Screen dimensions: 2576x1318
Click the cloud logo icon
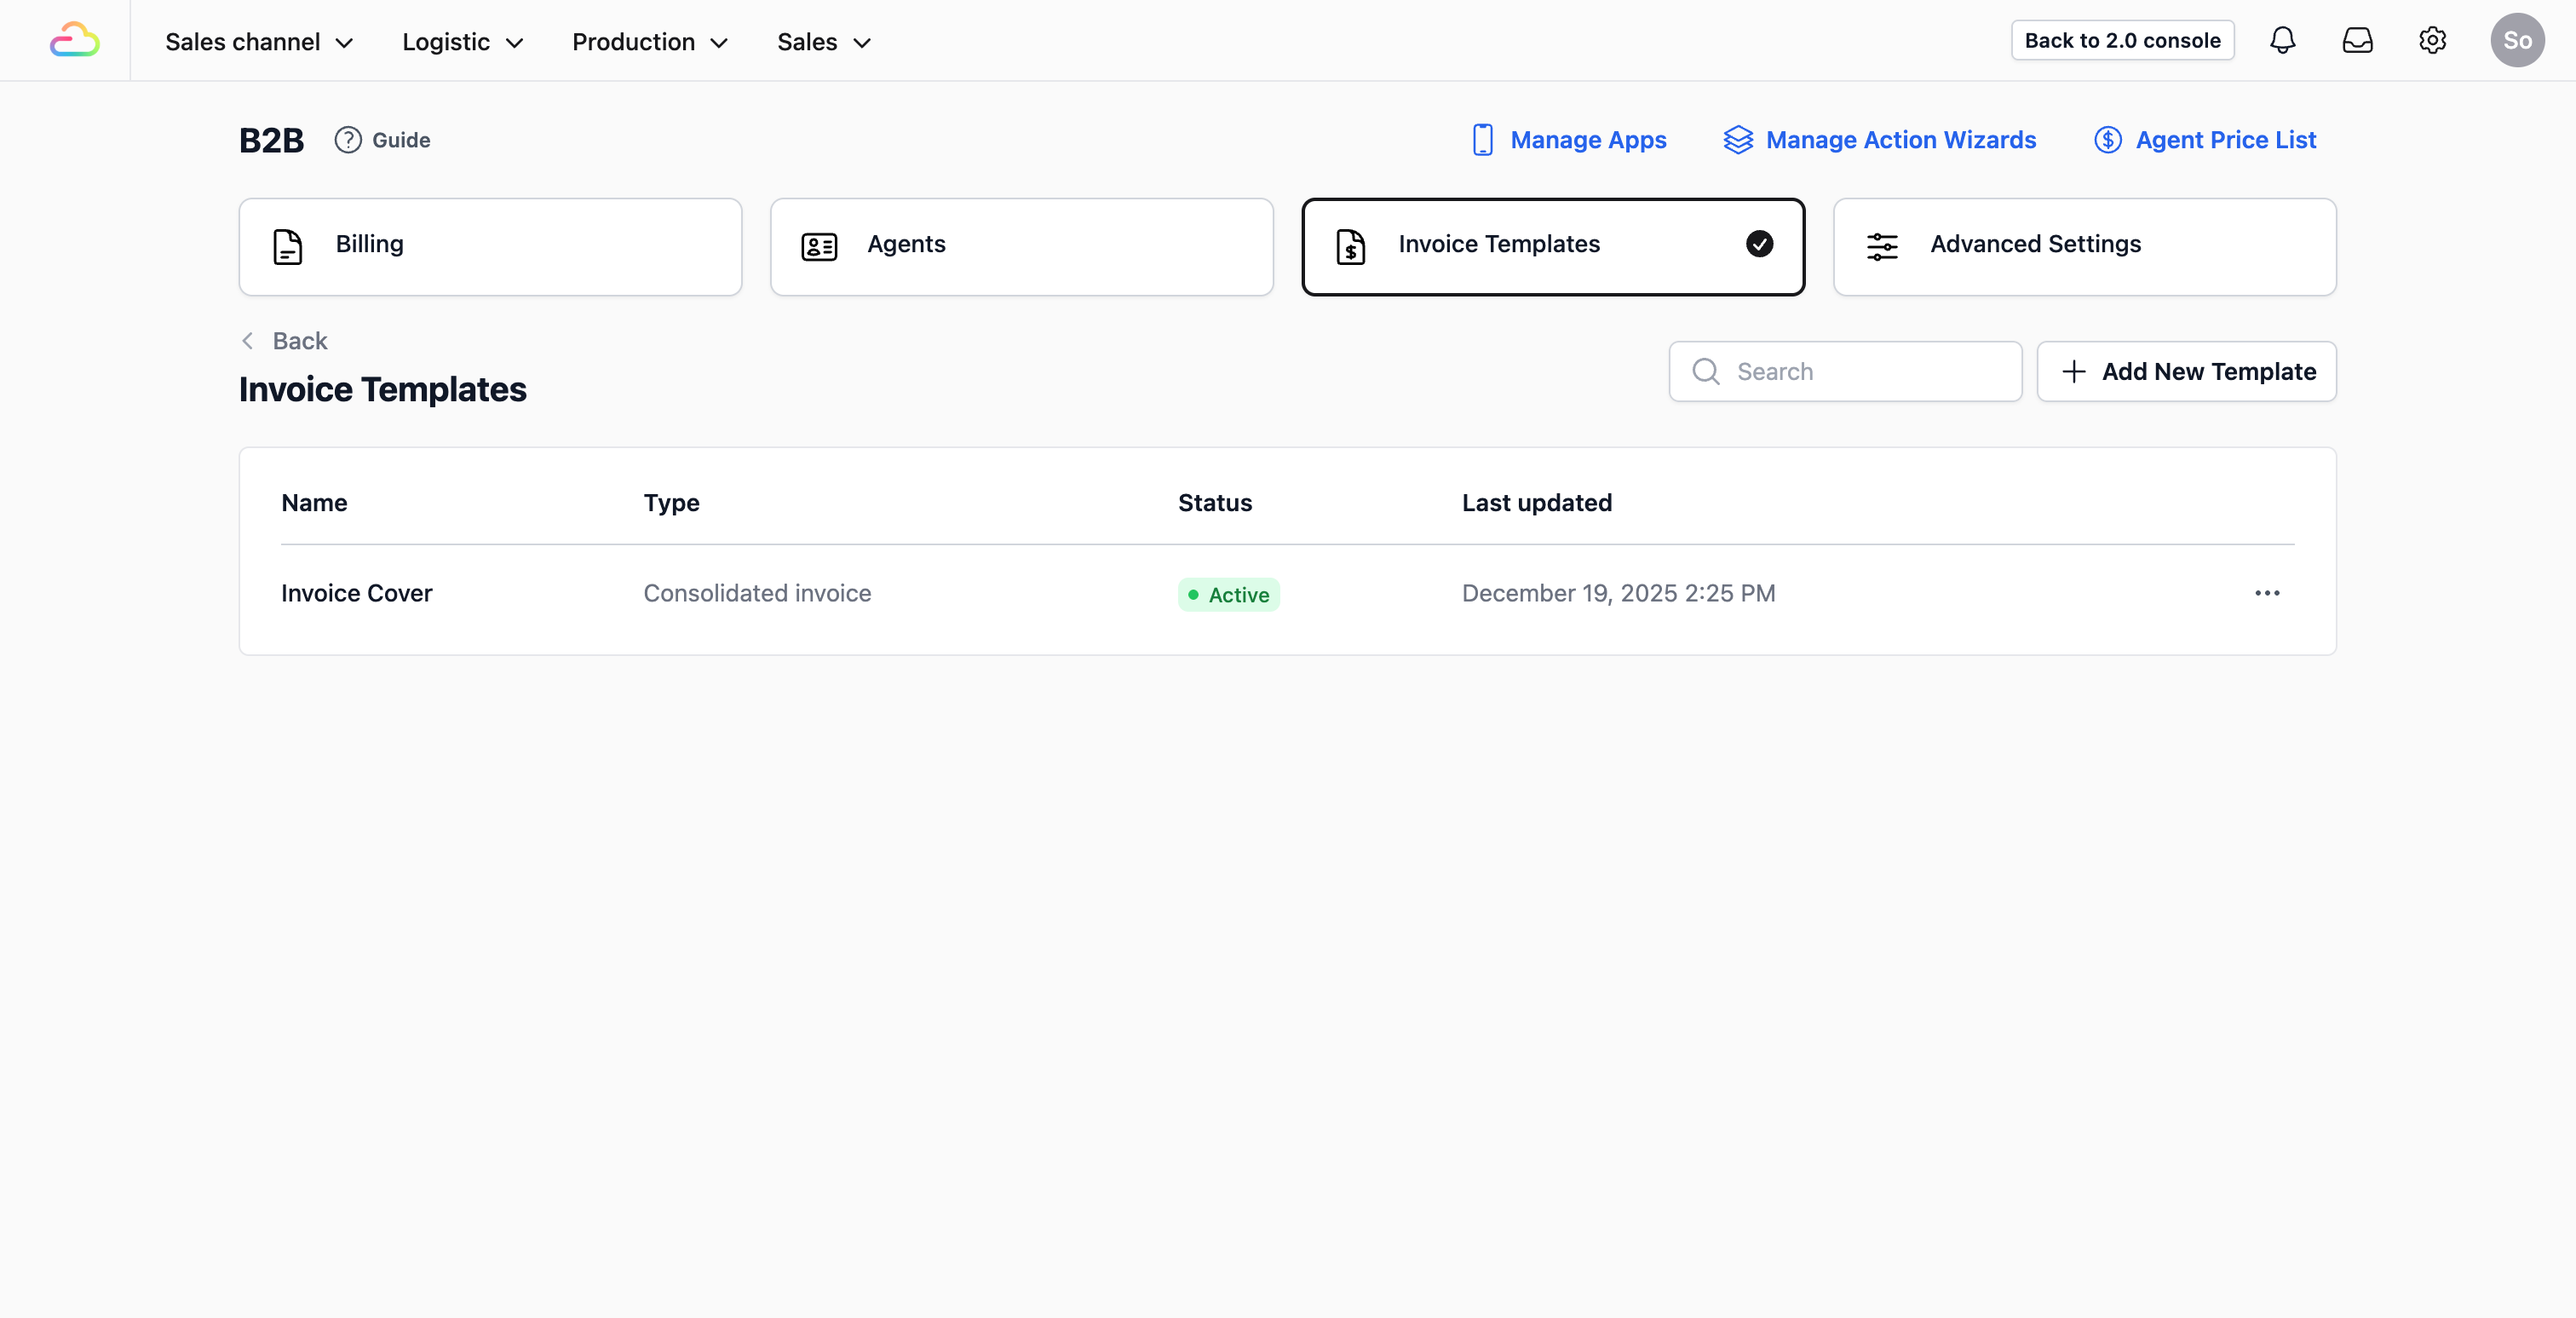74,40
